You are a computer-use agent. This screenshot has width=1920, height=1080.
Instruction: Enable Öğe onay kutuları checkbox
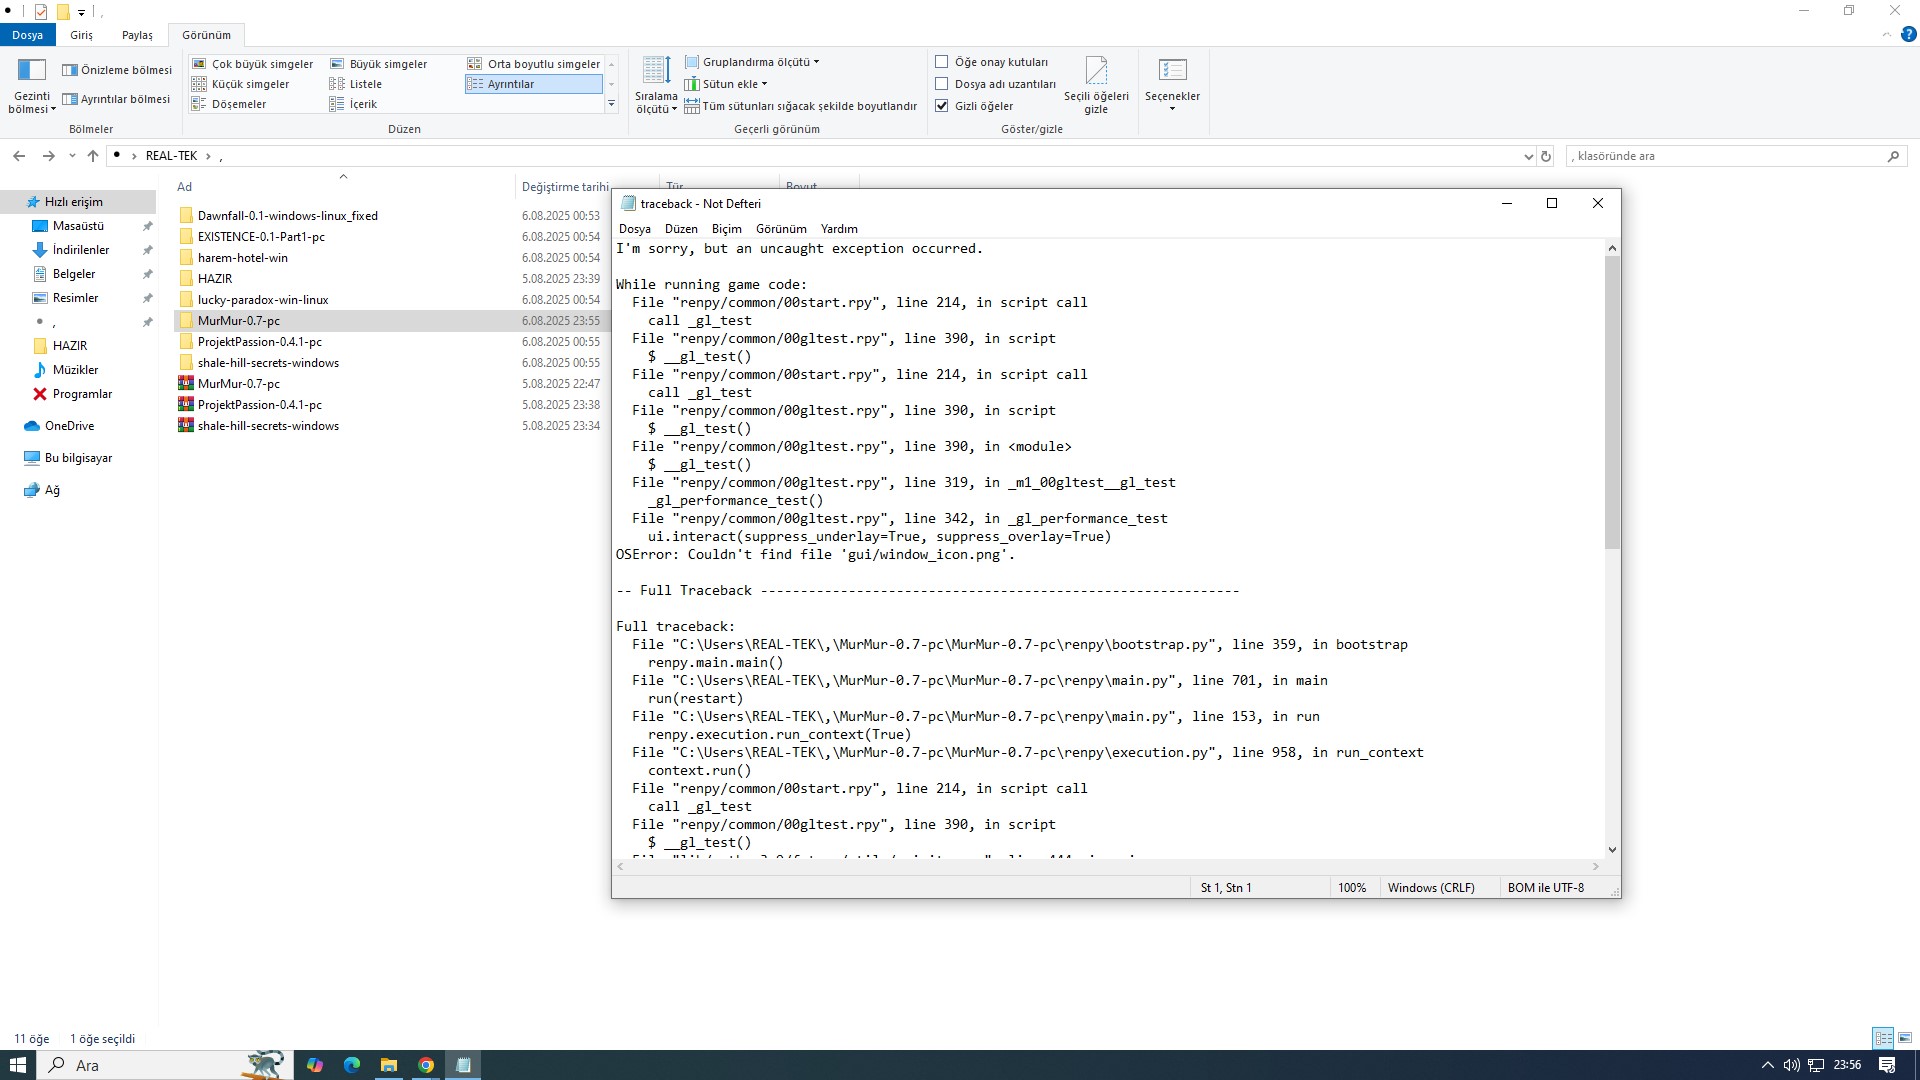click(x=941, y=62)
